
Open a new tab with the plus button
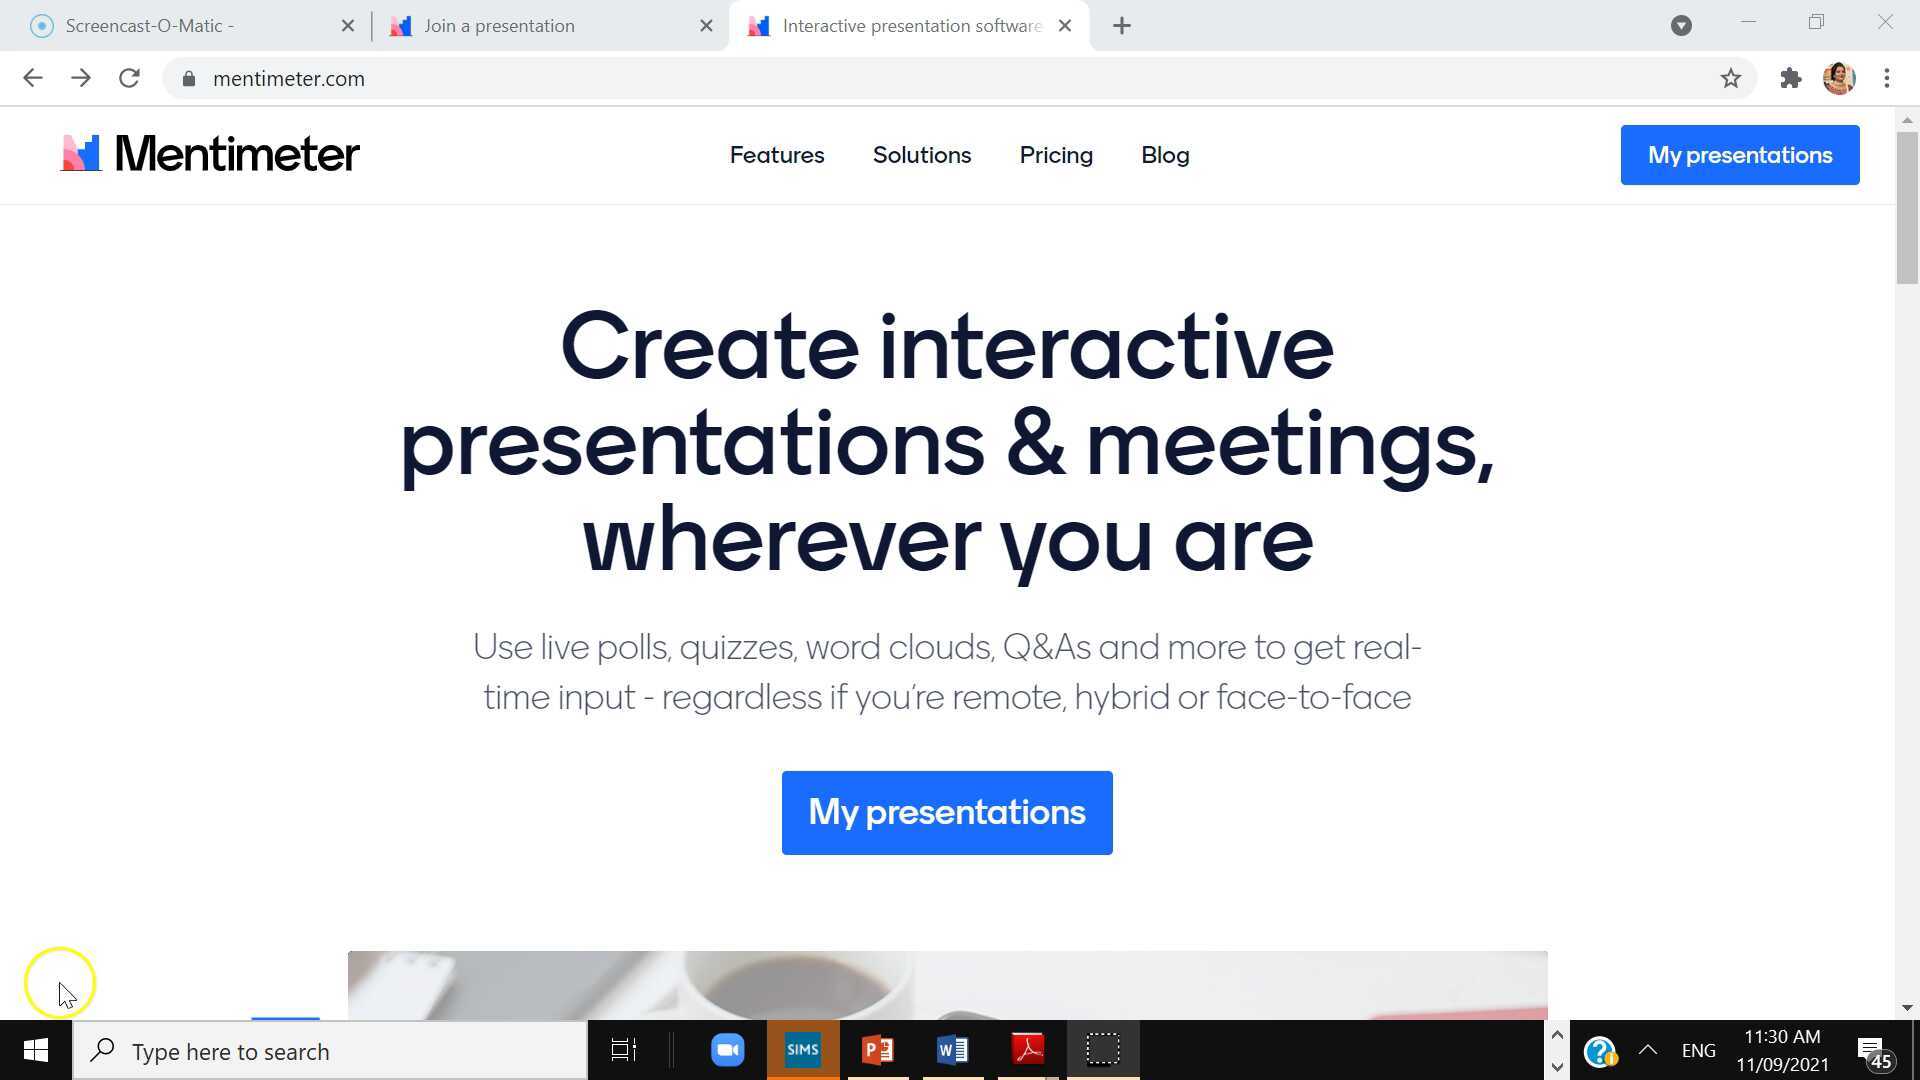coord(1122,26)
